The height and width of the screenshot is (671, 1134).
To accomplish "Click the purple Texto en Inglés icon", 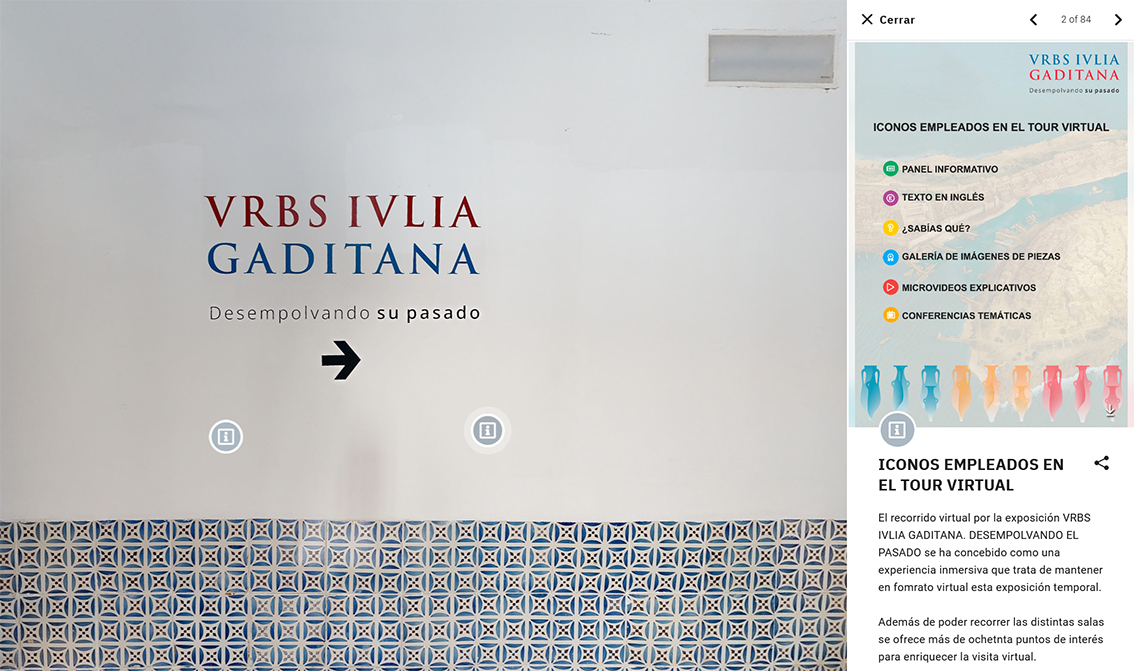I will 890,197.
